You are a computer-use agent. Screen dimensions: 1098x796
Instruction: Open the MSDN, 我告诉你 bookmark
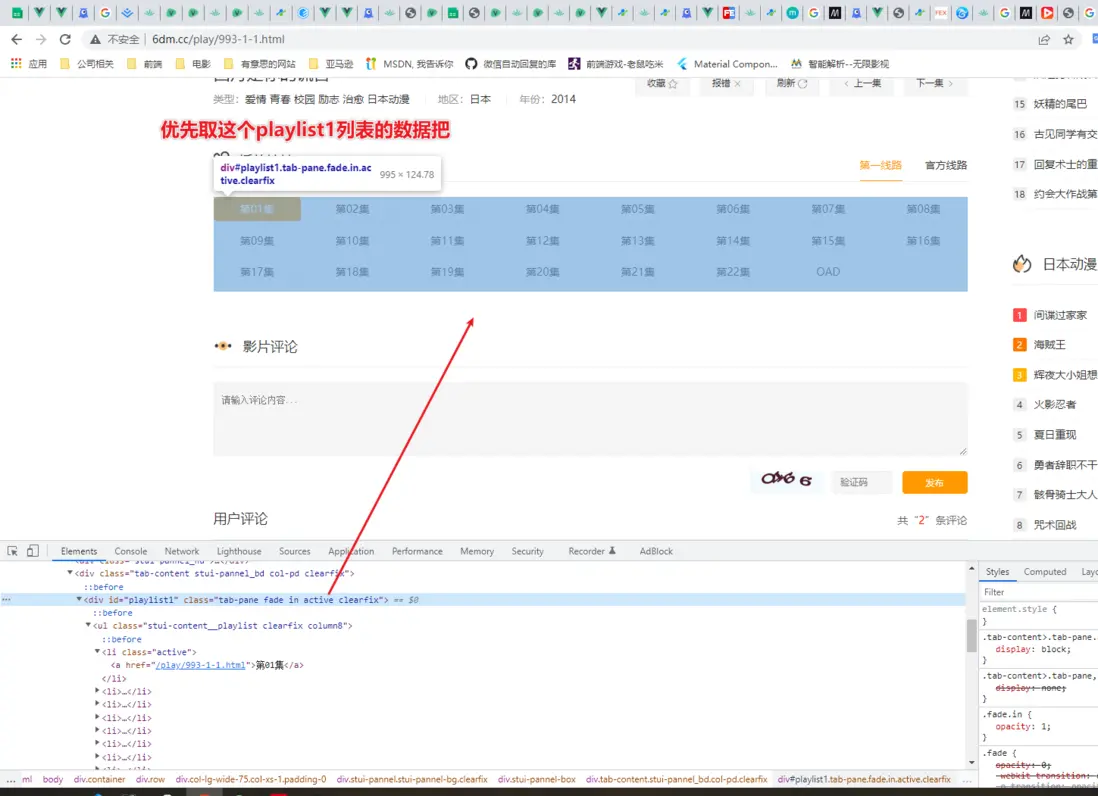point(409,64)
